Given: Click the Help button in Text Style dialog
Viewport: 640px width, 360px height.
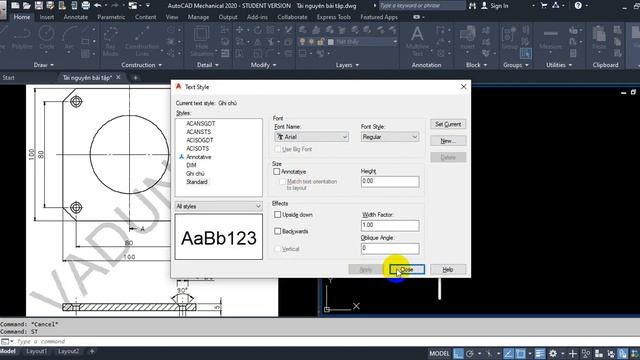Looking at the screenshot, I should (x=448, y=269).
